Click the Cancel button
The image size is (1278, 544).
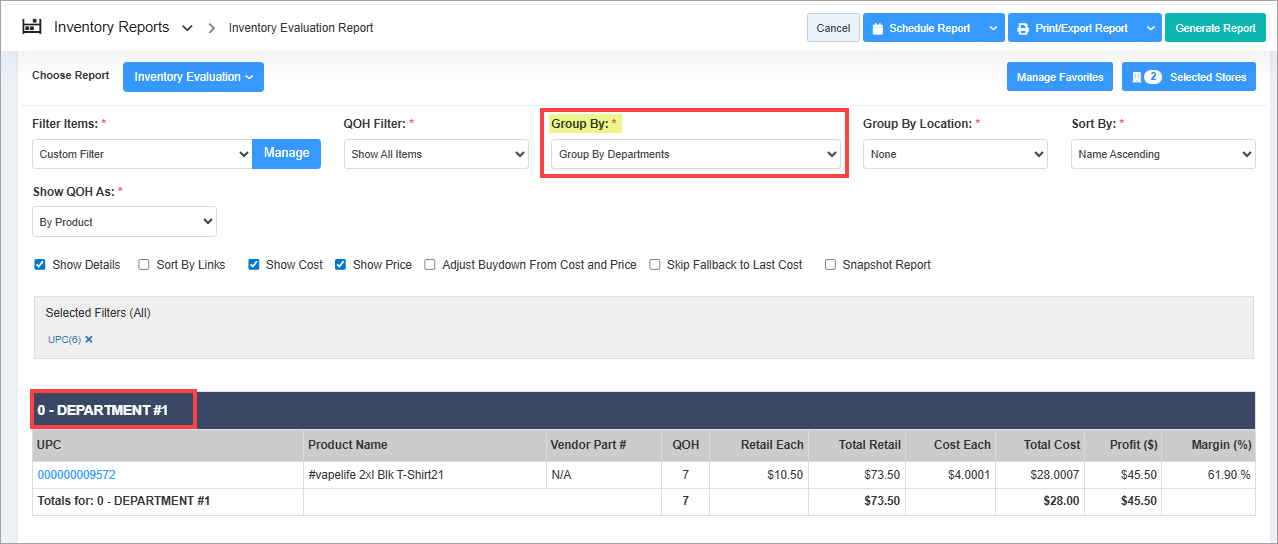pyautogui.click(x=833, y=28)
